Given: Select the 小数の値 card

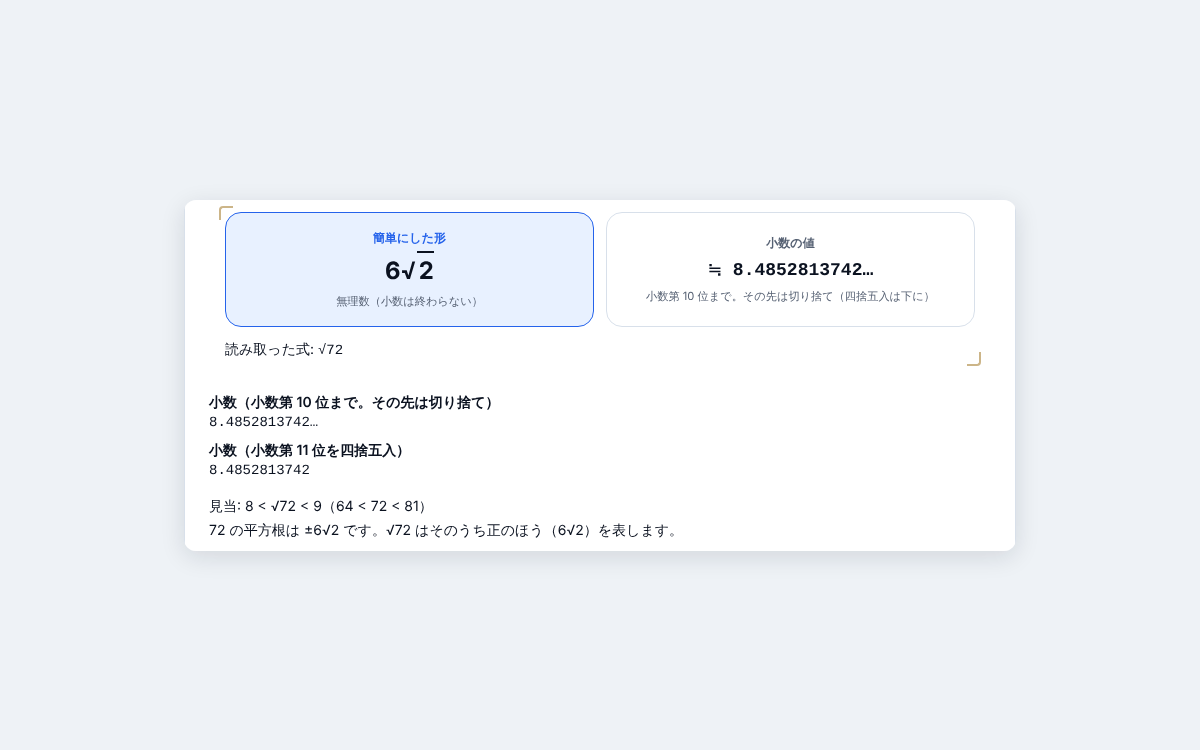Looking at the screenshot, I should click(x=790, y=269).
